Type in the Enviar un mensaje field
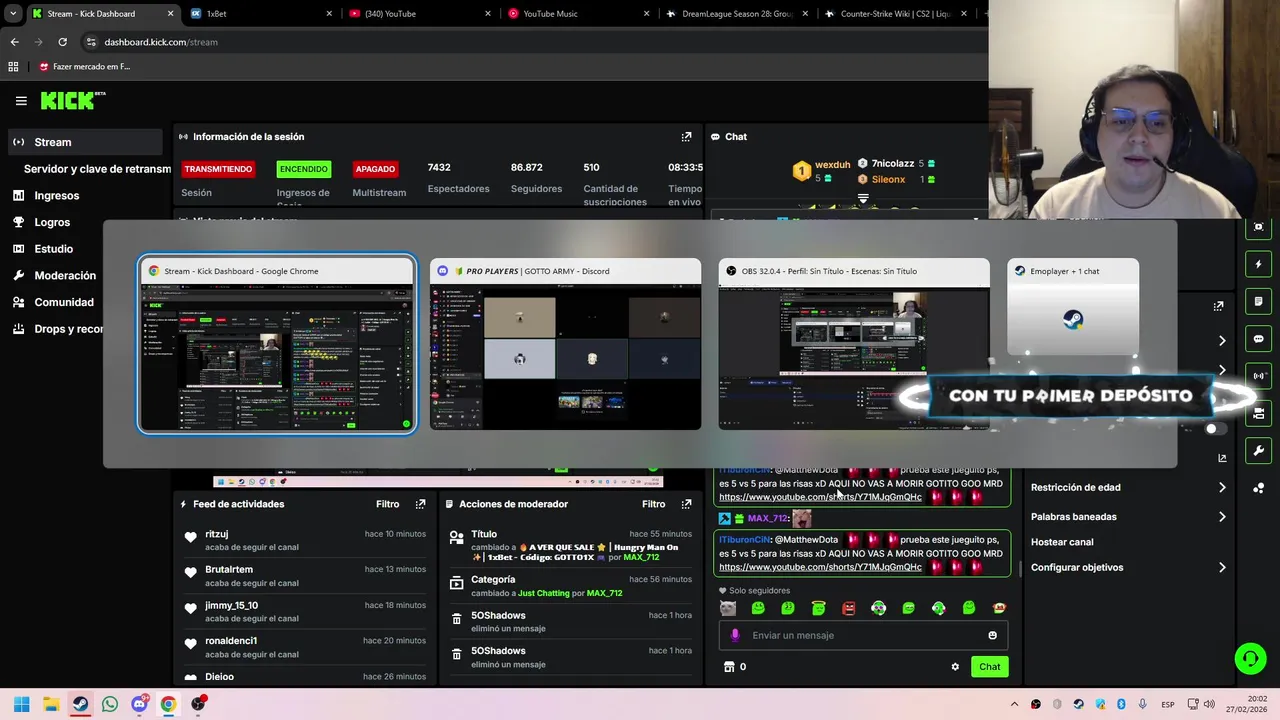Viewport: 1280px width, 720px height. tap(863, 635)
